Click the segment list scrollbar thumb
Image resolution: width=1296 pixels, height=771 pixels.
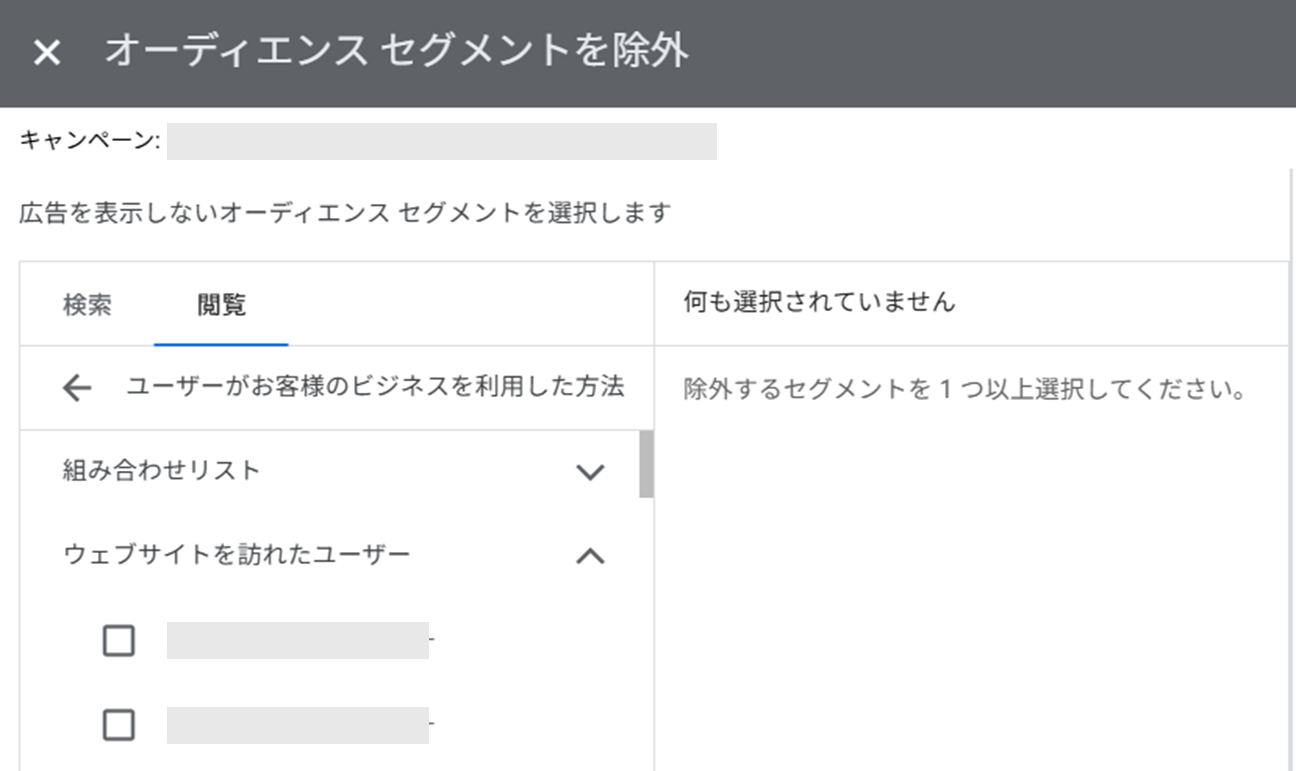coord(646,464)
